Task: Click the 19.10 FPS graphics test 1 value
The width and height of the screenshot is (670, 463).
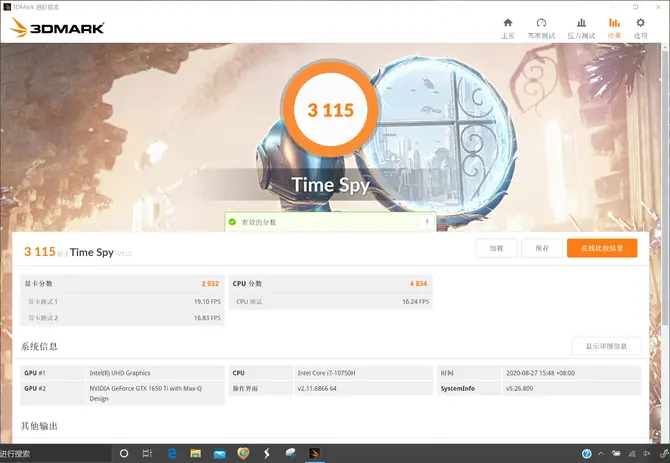Action: tap(207, 302)
